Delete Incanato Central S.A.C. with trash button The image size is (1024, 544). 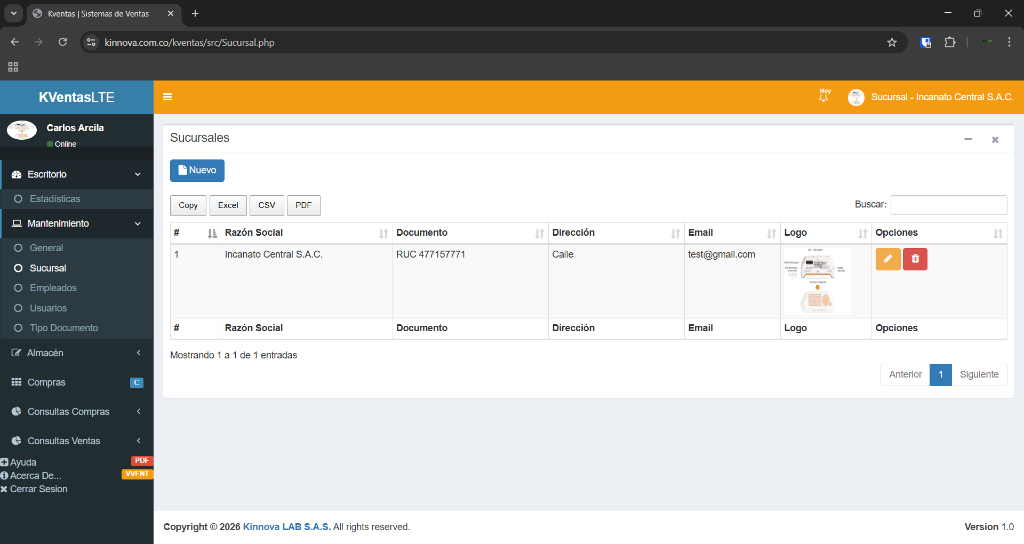pos(915,259)
